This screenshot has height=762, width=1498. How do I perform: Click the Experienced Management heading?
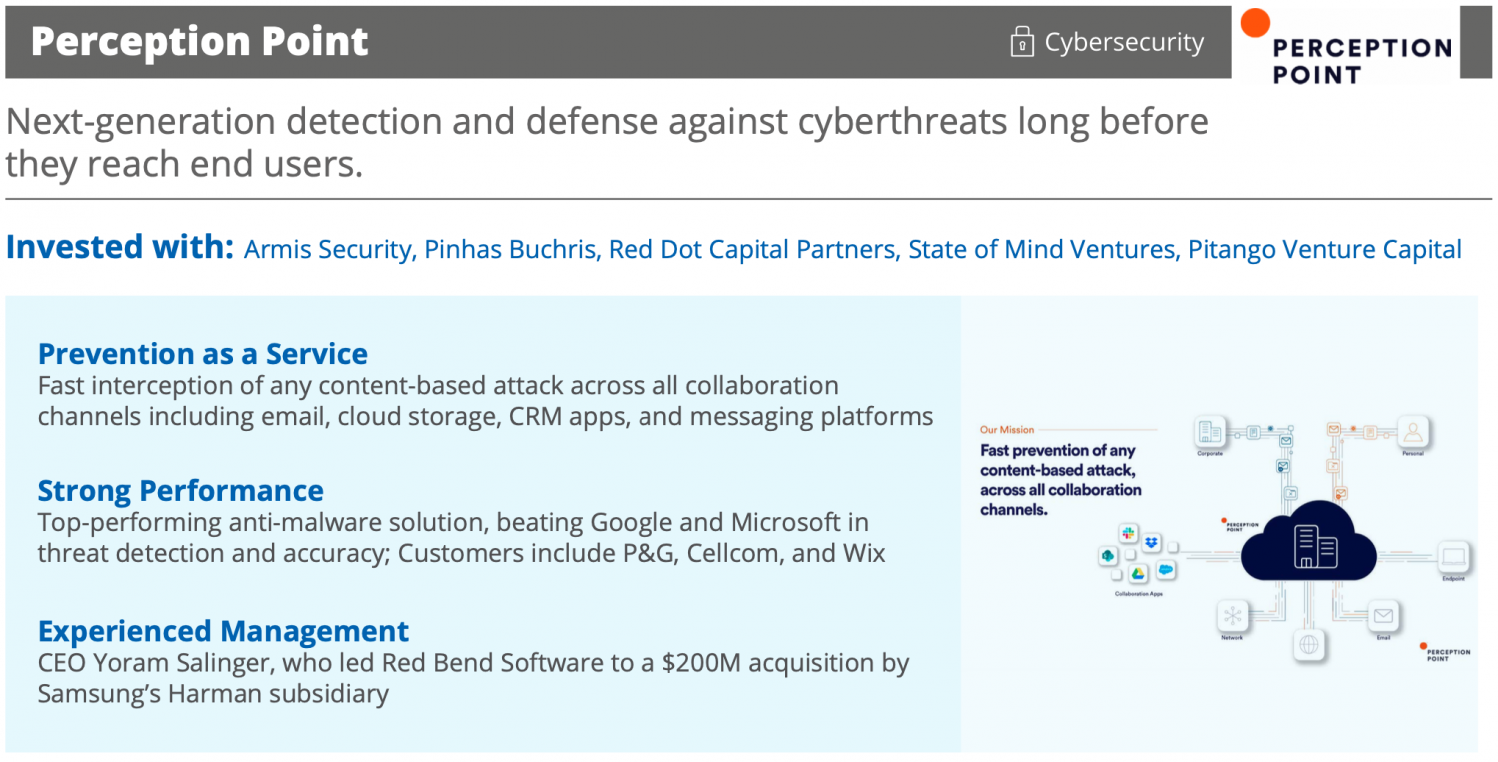pyautogui.click(x=223, y=632)
